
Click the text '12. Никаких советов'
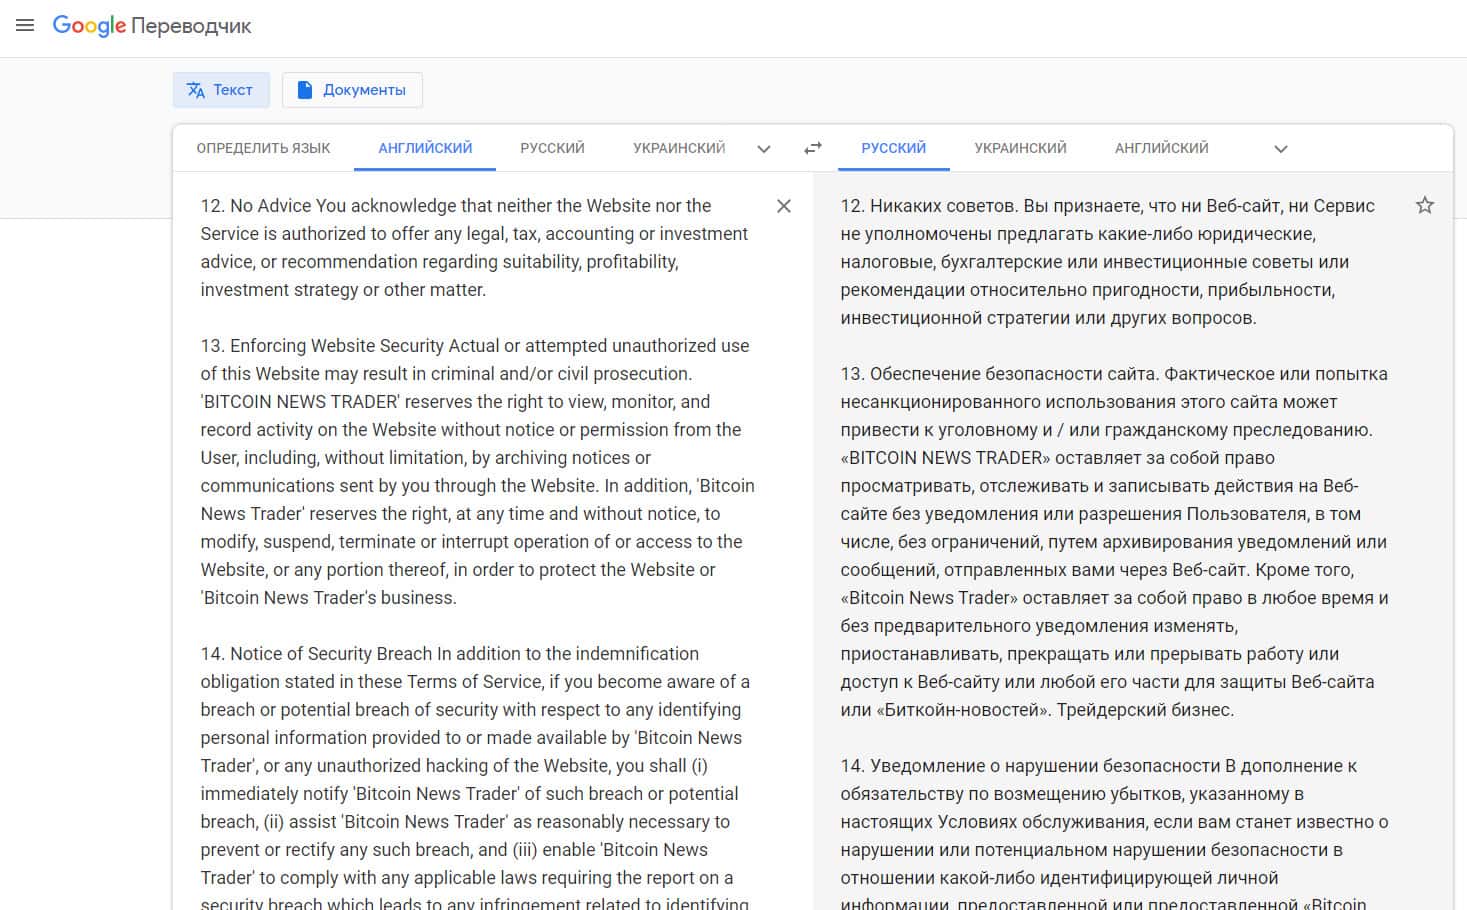(927, 206)
